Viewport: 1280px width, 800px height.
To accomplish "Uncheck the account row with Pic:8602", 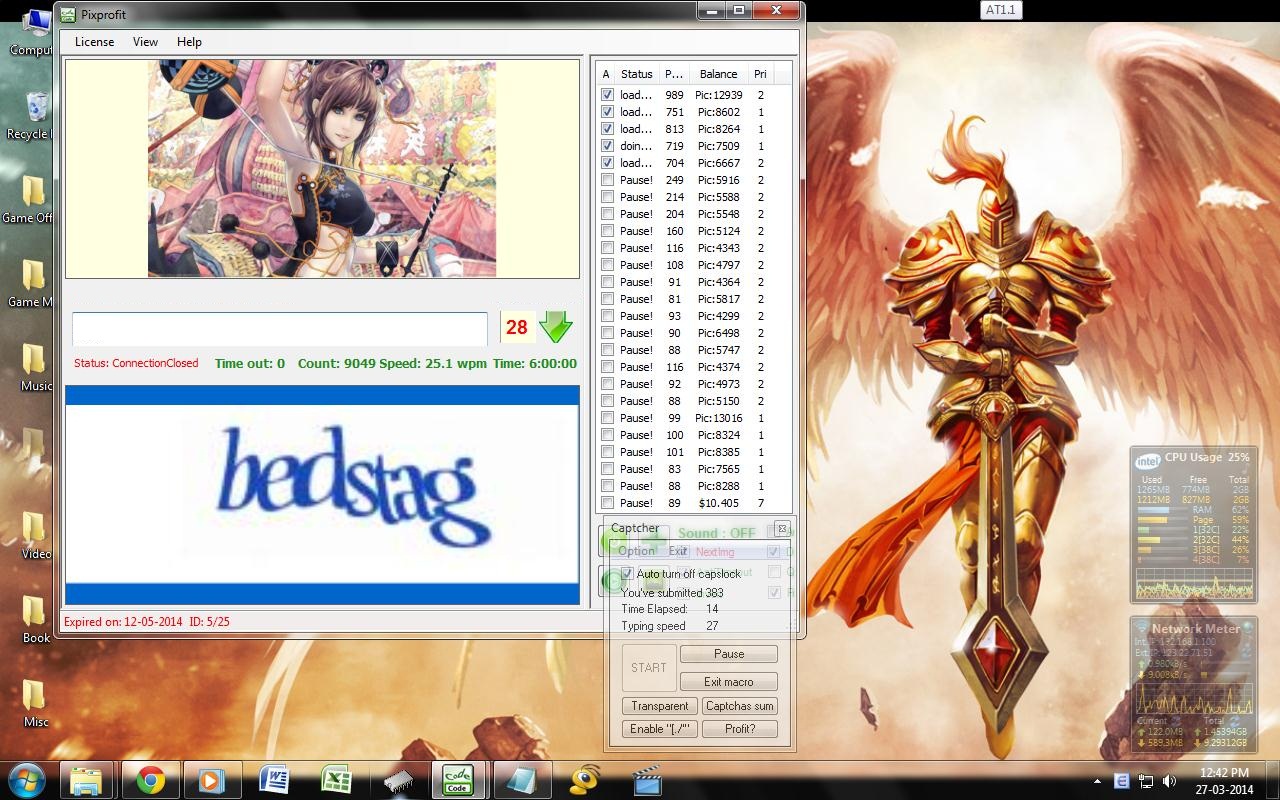I will pyautogui.click(x=607, y=112).
